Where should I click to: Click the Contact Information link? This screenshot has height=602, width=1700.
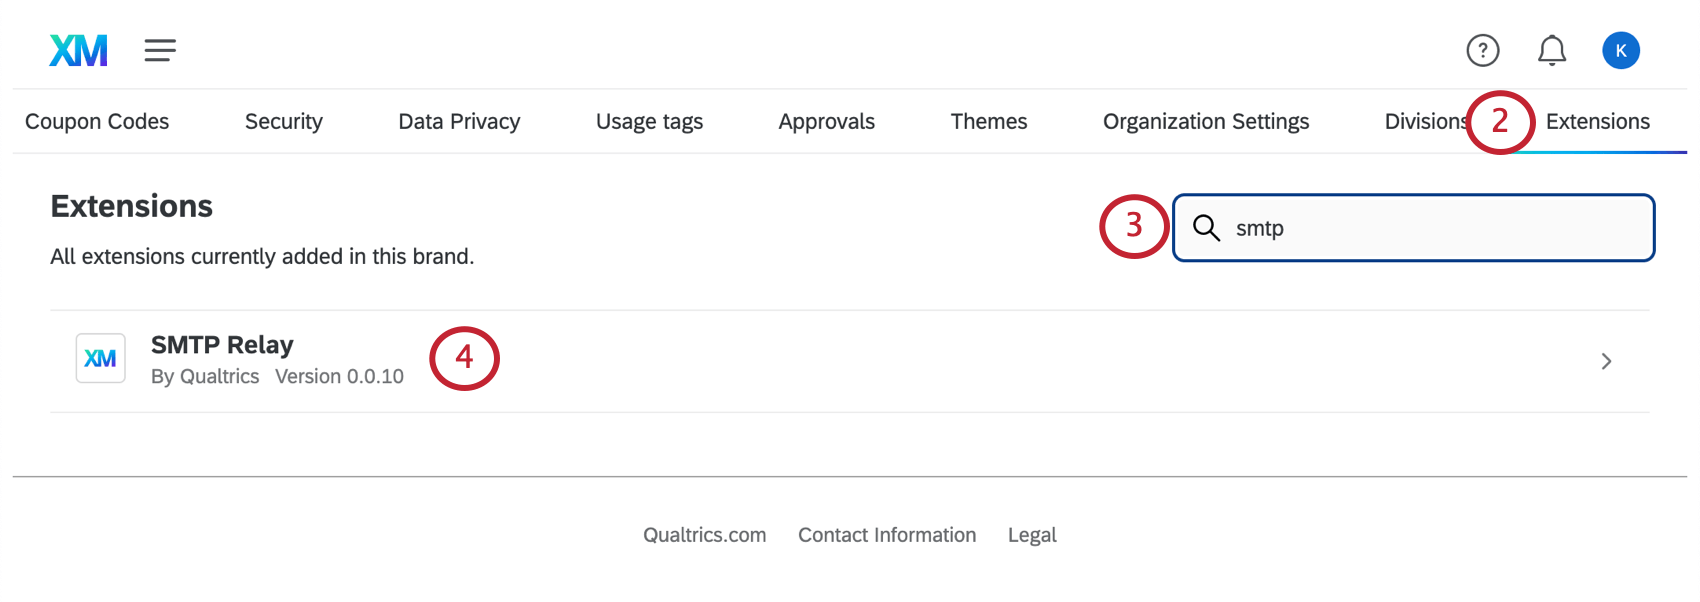click(887, 535)
